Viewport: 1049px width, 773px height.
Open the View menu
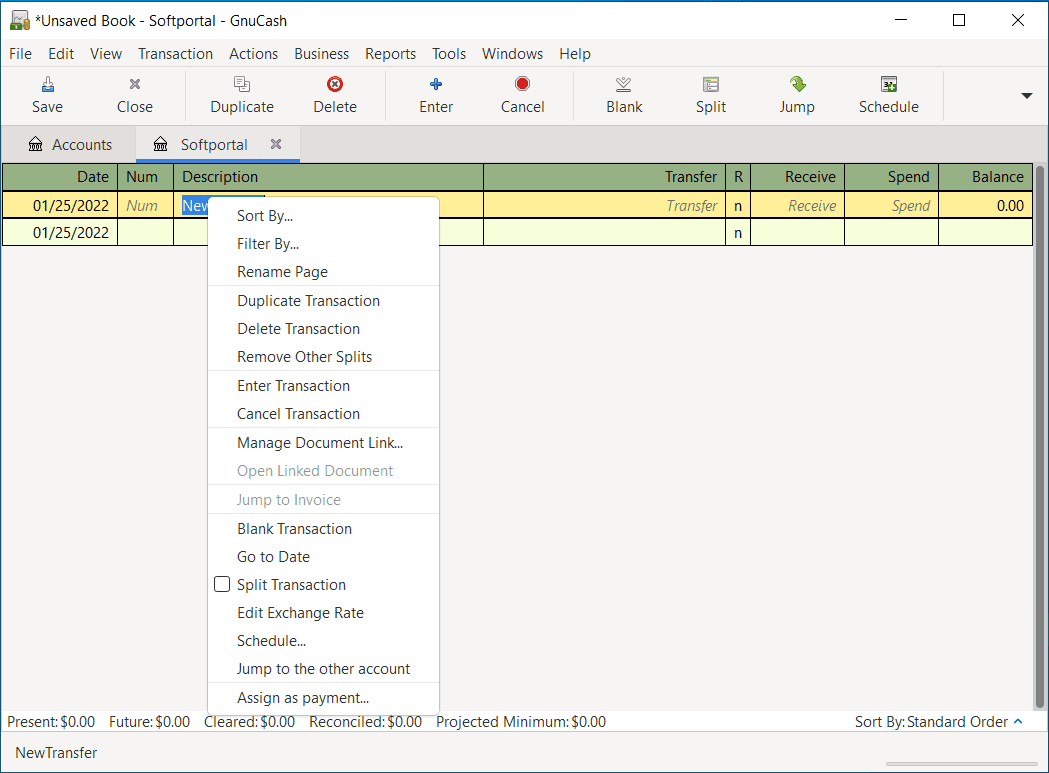point(106,54)
